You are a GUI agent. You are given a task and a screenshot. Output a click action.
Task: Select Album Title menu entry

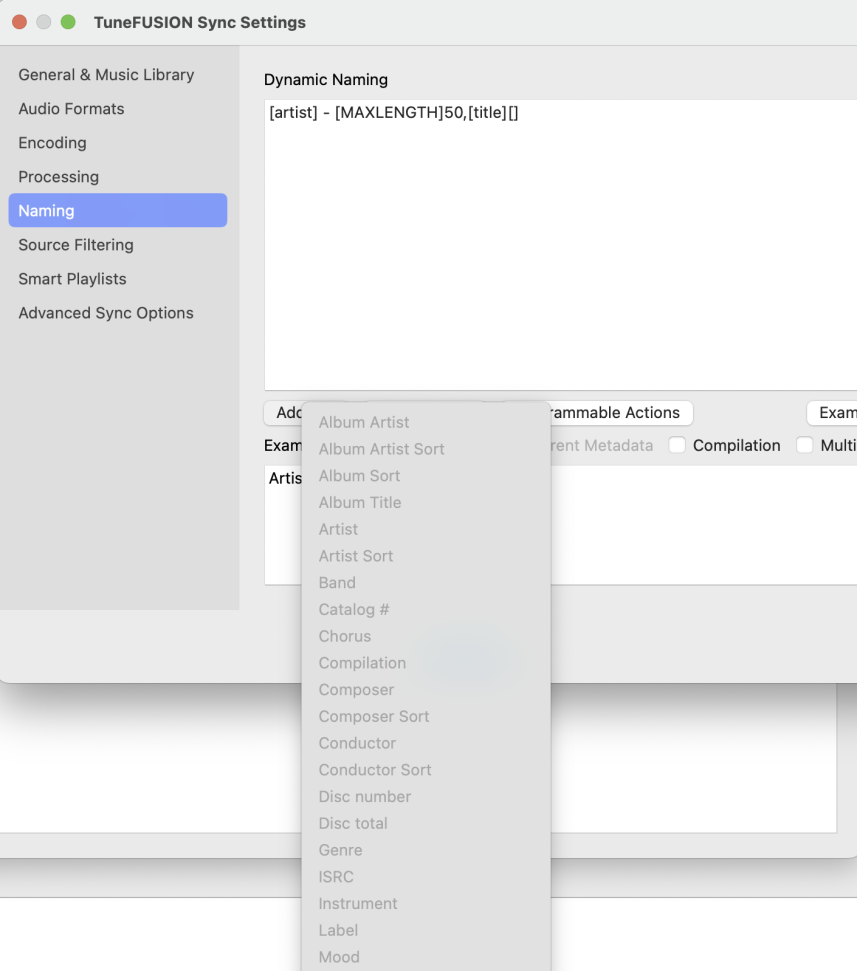[x=426, y=502]
